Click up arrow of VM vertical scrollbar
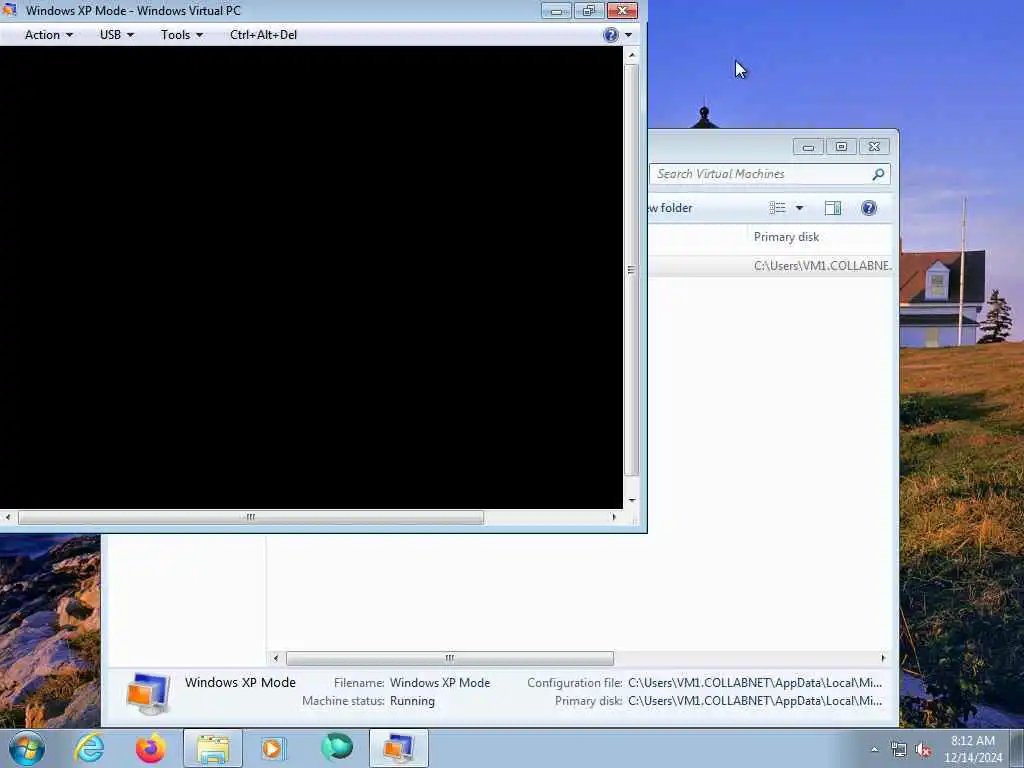The height and width of the screenshot is (768, 1024). click(x=632, y=56)
